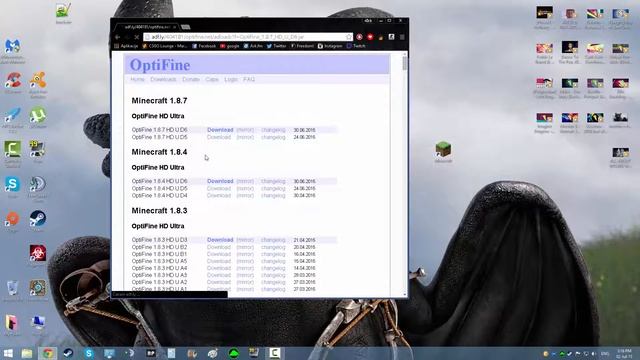Image resolution: width=640 pixels, height=360 pixels.
Task: Switch to Chrome in taskbar
Action: click(48, 353)
